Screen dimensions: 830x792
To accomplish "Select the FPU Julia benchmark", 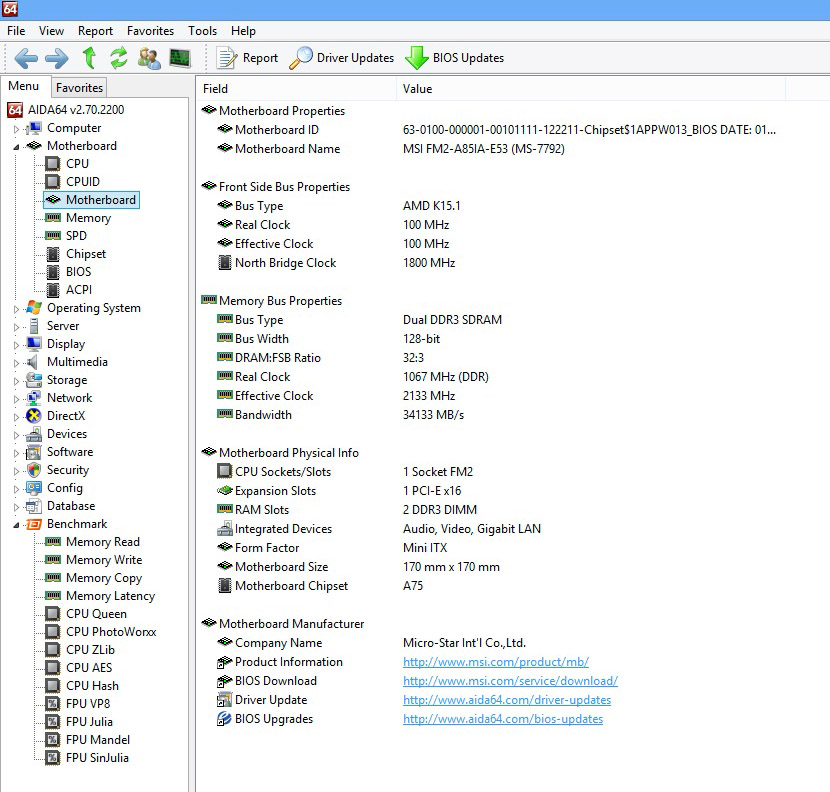I will [x=79, y=722].
